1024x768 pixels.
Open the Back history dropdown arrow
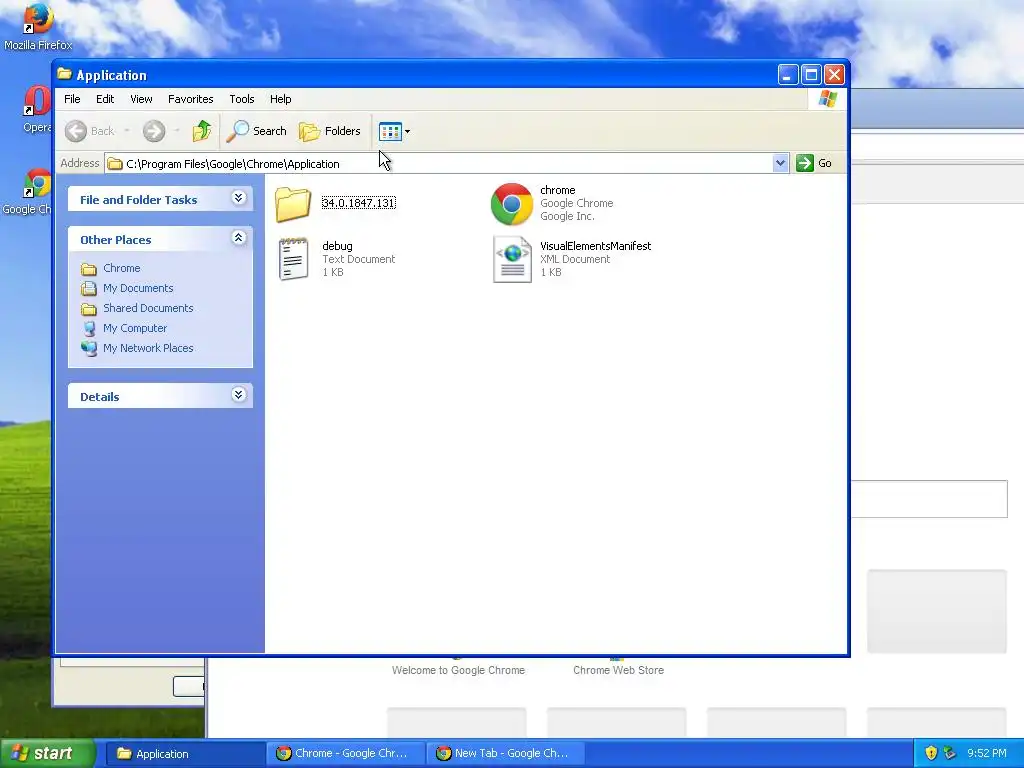click(x=127, y=131)
